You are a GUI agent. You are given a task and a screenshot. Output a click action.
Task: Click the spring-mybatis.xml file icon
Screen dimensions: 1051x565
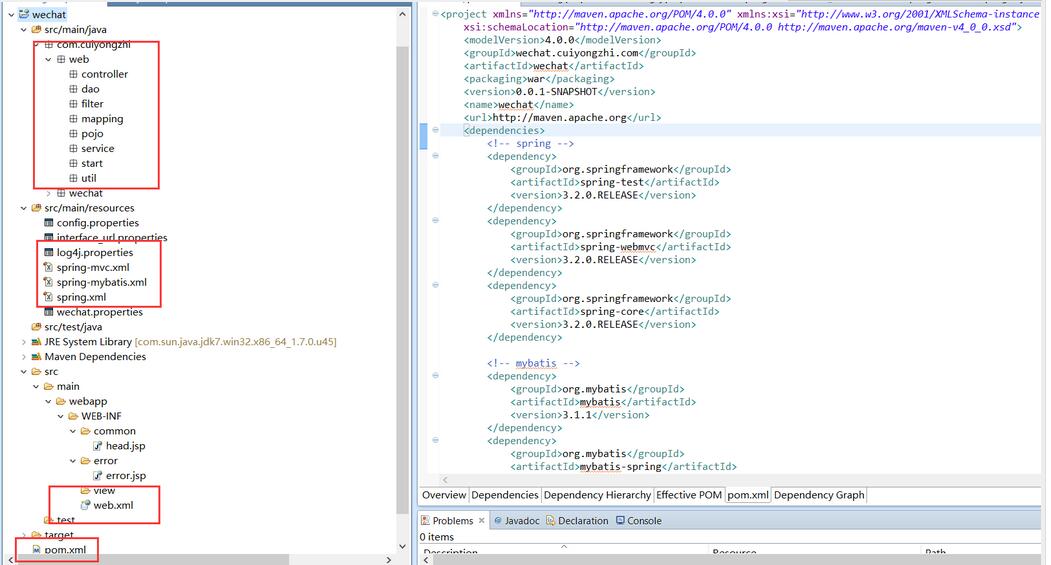coord(48,282)
